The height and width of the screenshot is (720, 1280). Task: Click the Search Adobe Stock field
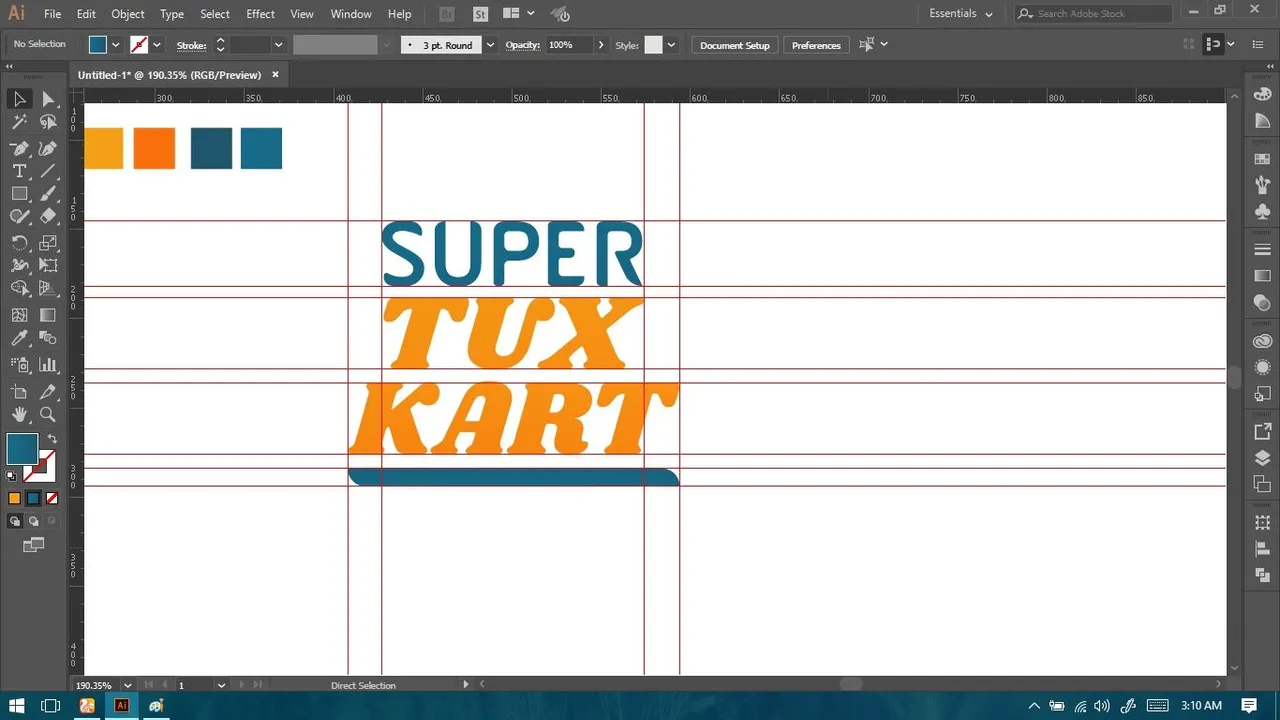coord(1092,14)
